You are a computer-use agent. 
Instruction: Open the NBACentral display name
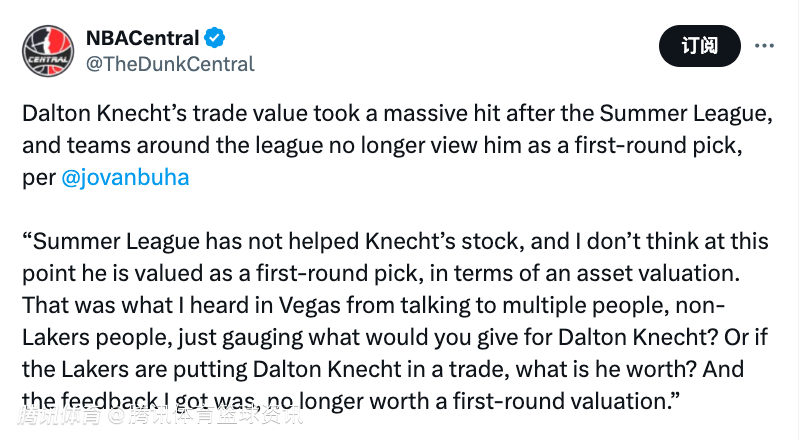(142, 38)
